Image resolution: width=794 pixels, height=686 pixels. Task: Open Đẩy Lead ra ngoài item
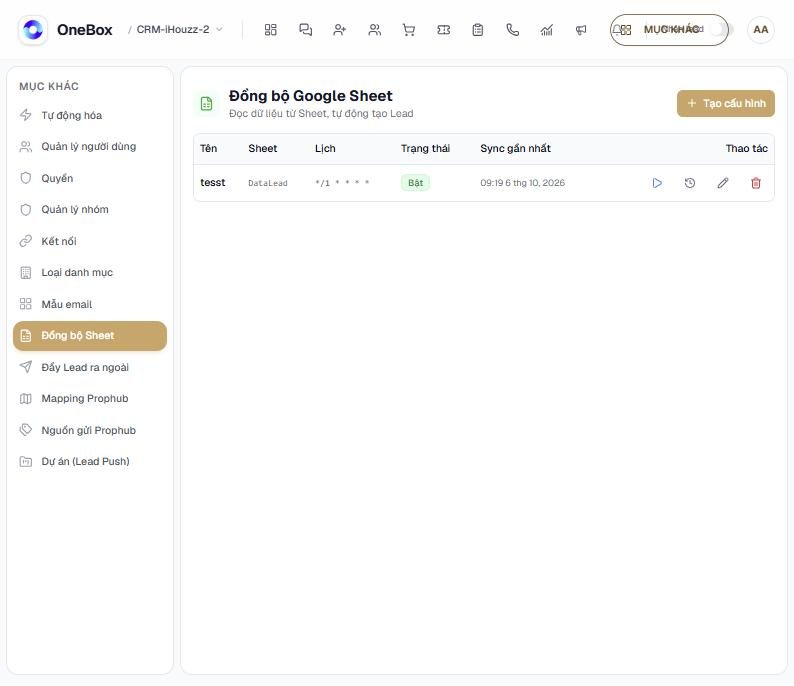pyautogui.click(x=90, y=367)
